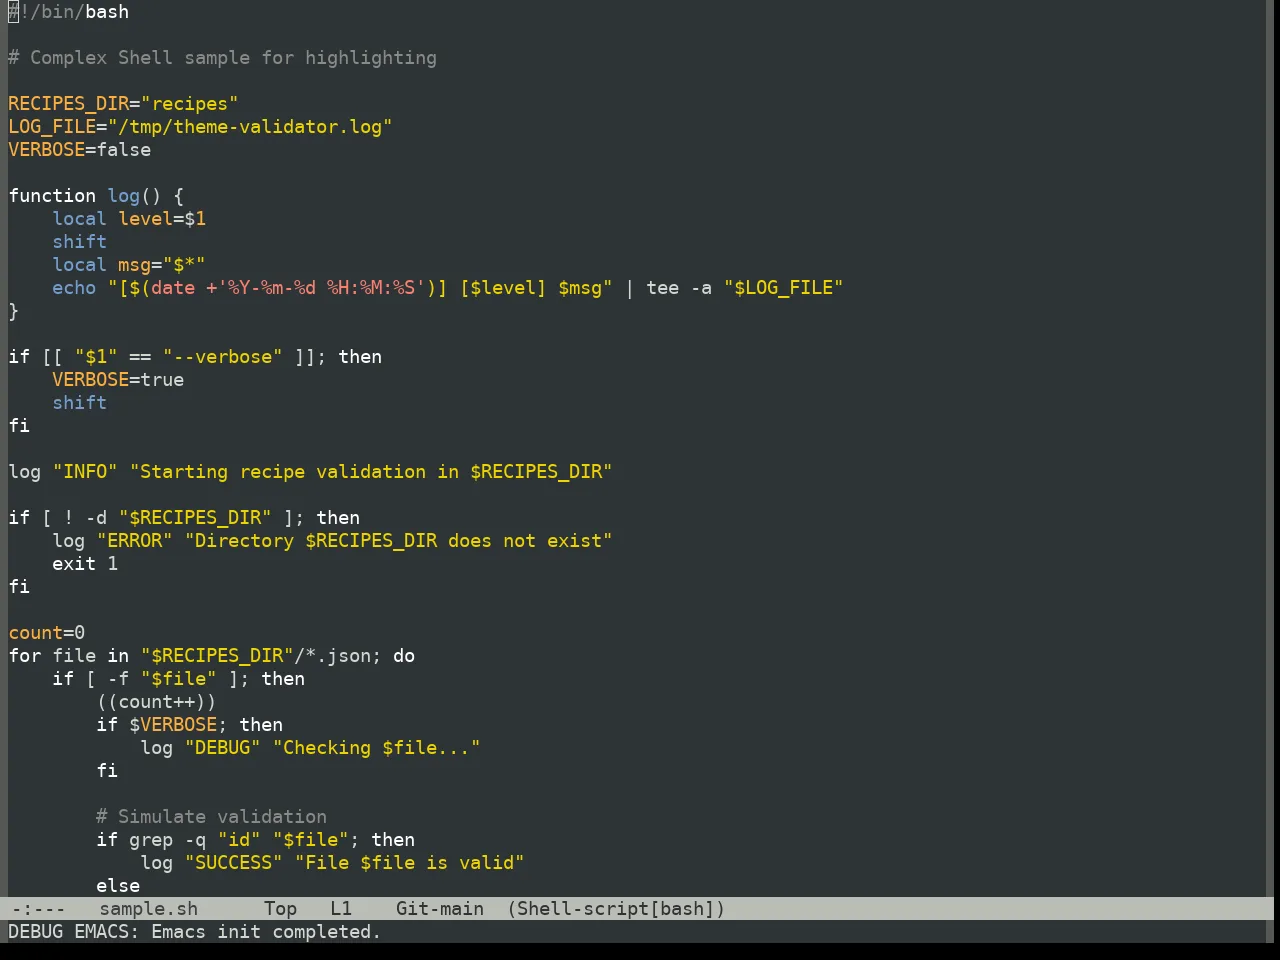This screenshot has width=1280, height=960.
Task: Click the 'if [ -f "$file" ]; then' line
Action: (178, 679)
